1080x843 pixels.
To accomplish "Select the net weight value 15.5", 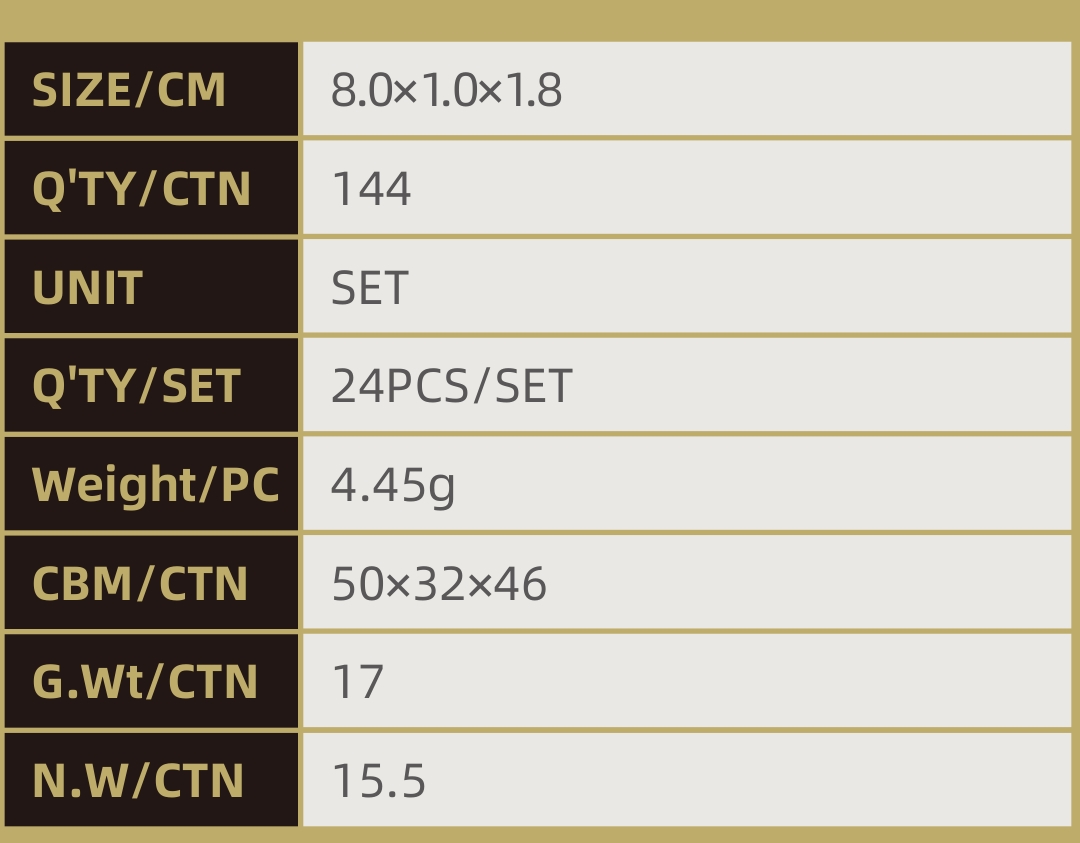I will coord(378,781).
